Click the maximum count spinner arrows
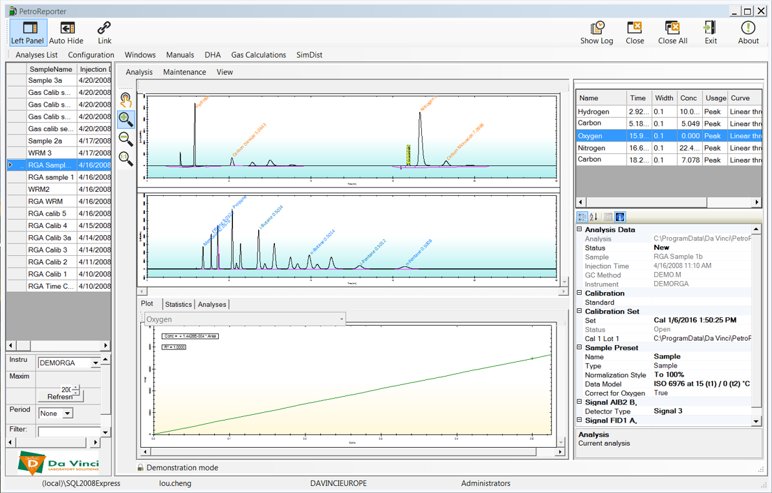The image size is (772, 493). coord(76,390)
